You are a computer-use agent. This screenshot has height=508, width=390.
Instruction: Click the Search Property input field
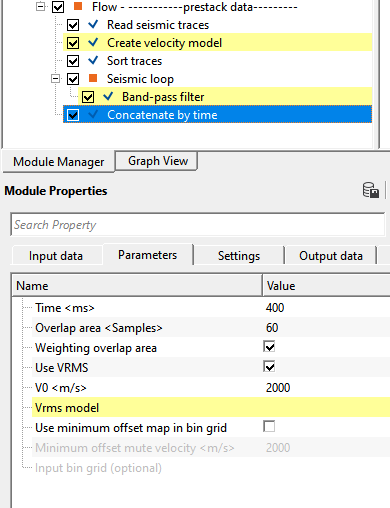(x=198, y=225)
